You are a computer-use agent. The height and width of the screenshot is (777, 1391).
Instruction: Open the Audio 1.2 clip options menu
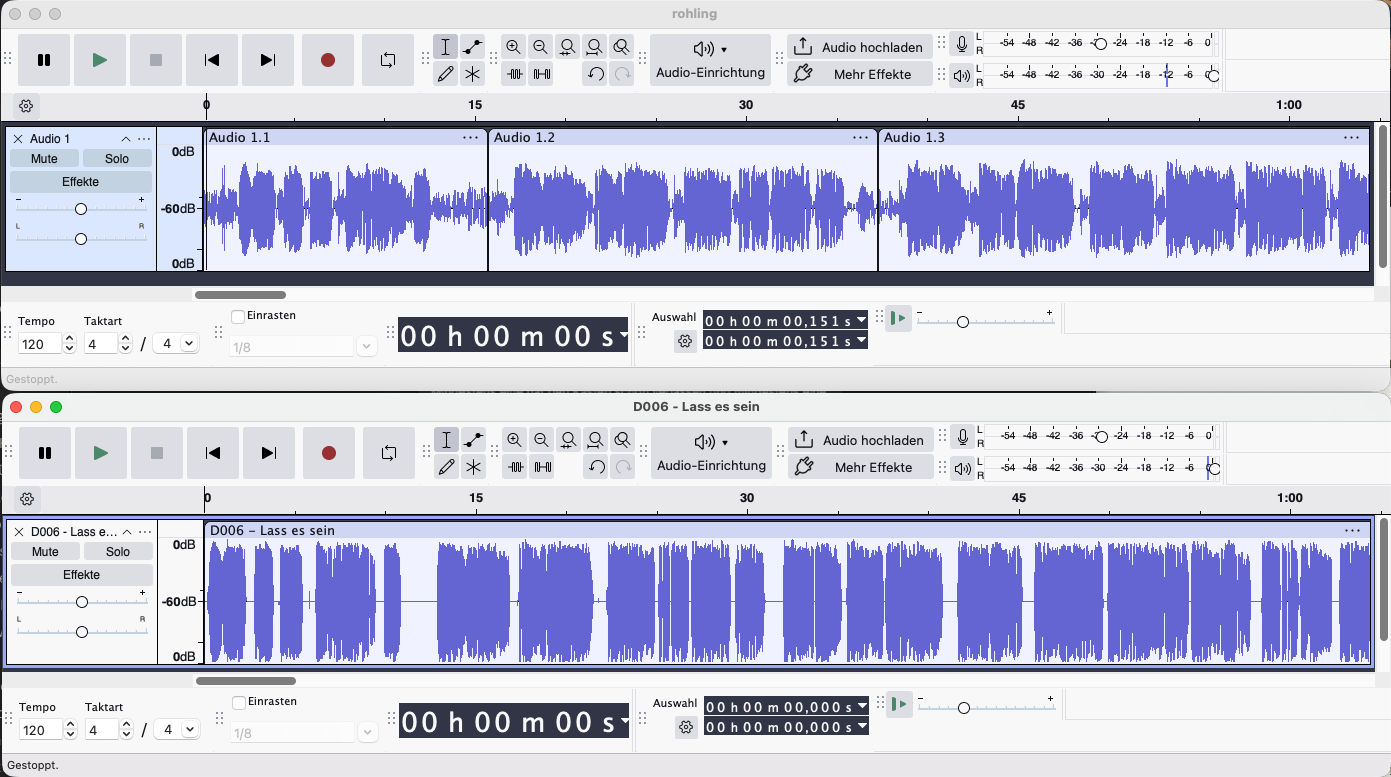point(861,138)
